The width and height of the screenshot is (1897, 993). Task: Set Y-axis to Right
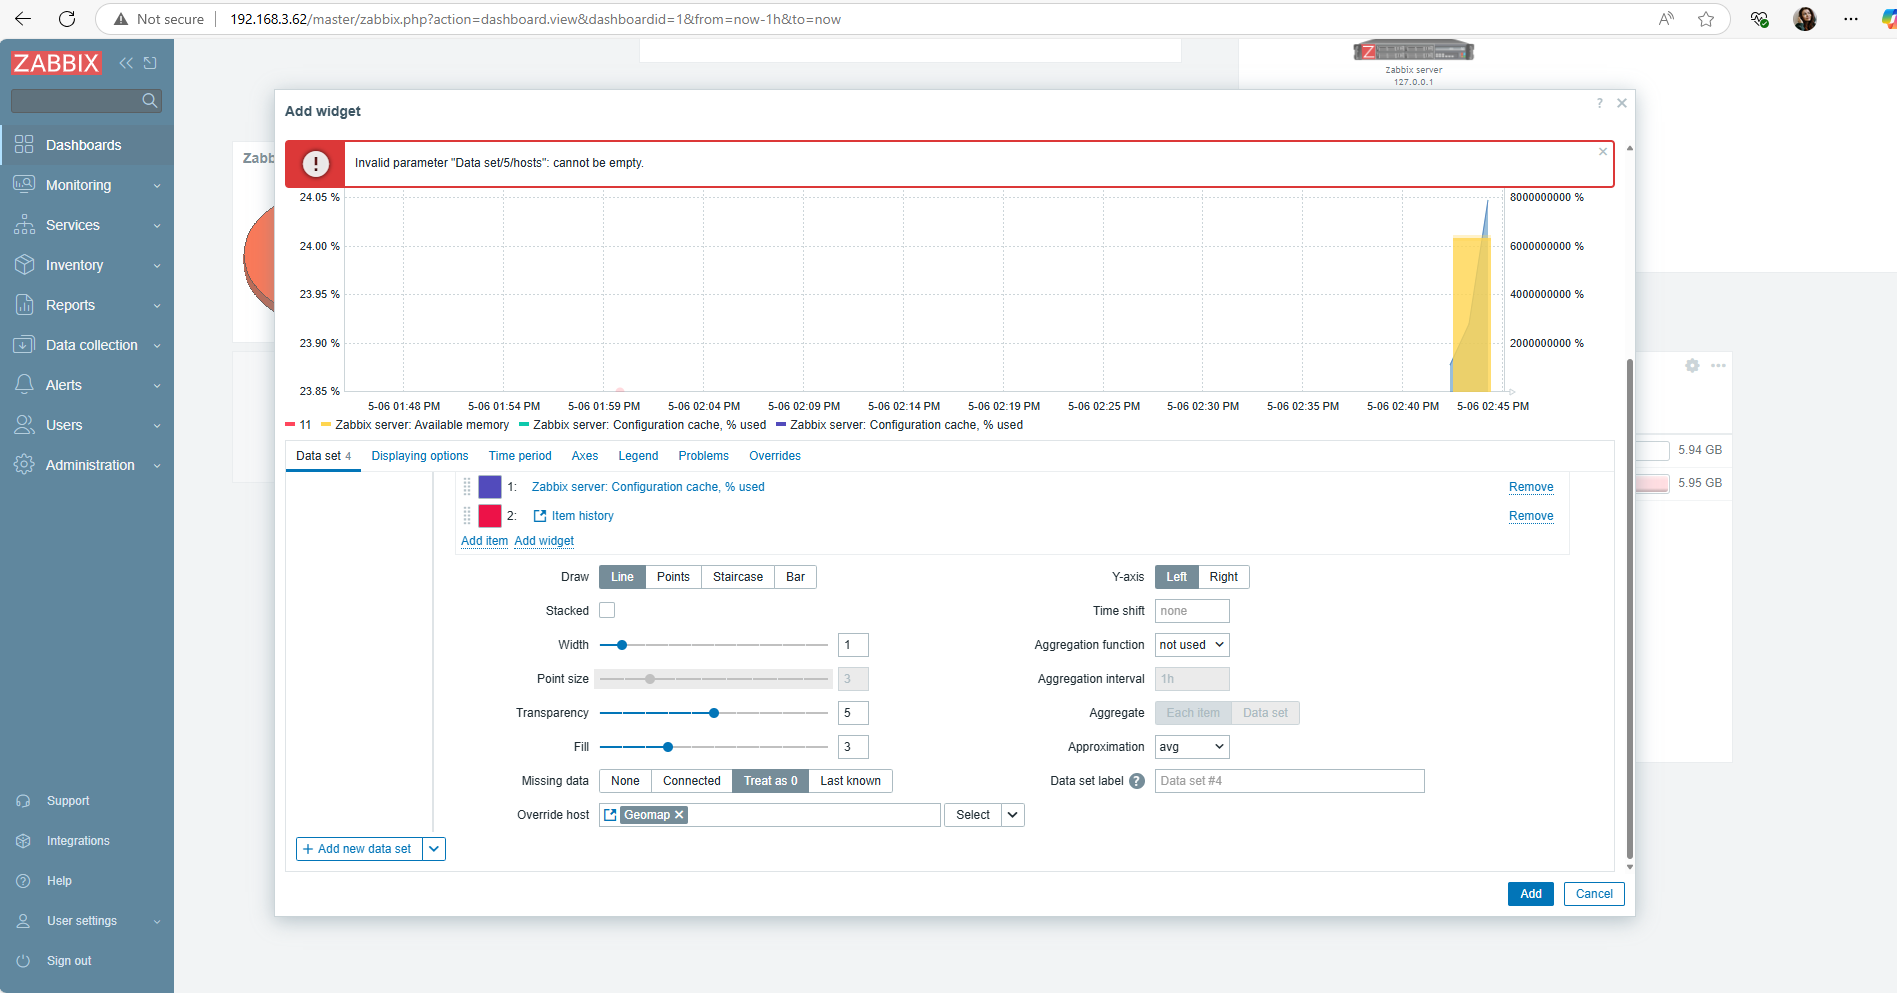pyautogui.click(x=1224, y=577)
